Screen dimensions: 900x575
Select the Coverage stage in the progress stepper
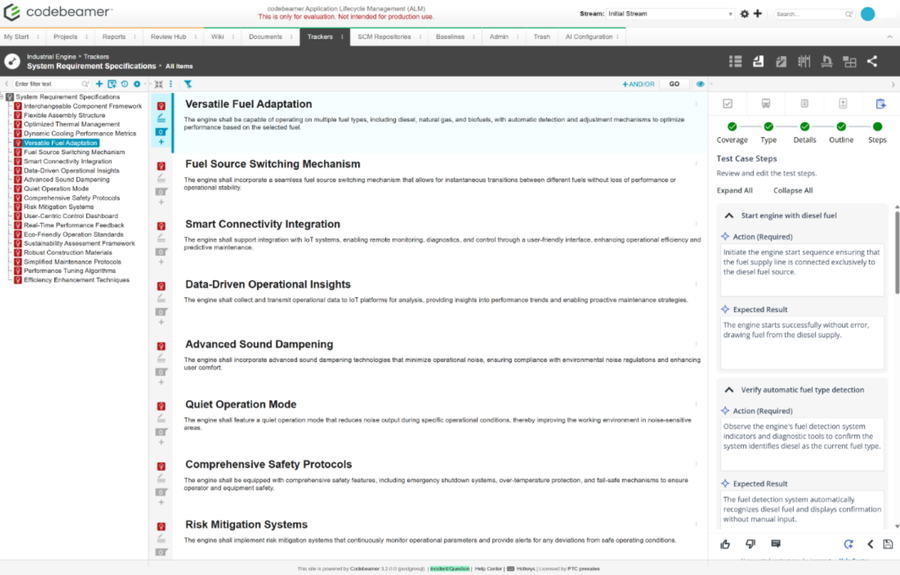click(732, 127)
